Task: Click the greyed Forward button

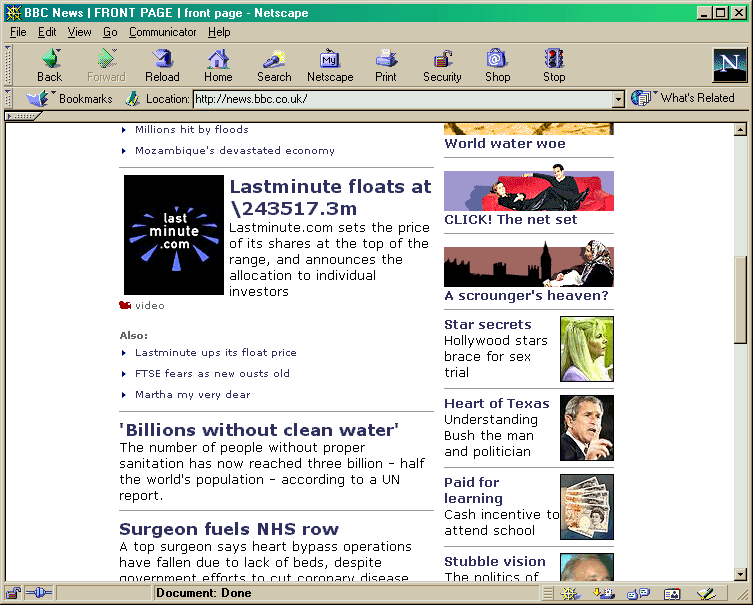Action: [106, 66]
